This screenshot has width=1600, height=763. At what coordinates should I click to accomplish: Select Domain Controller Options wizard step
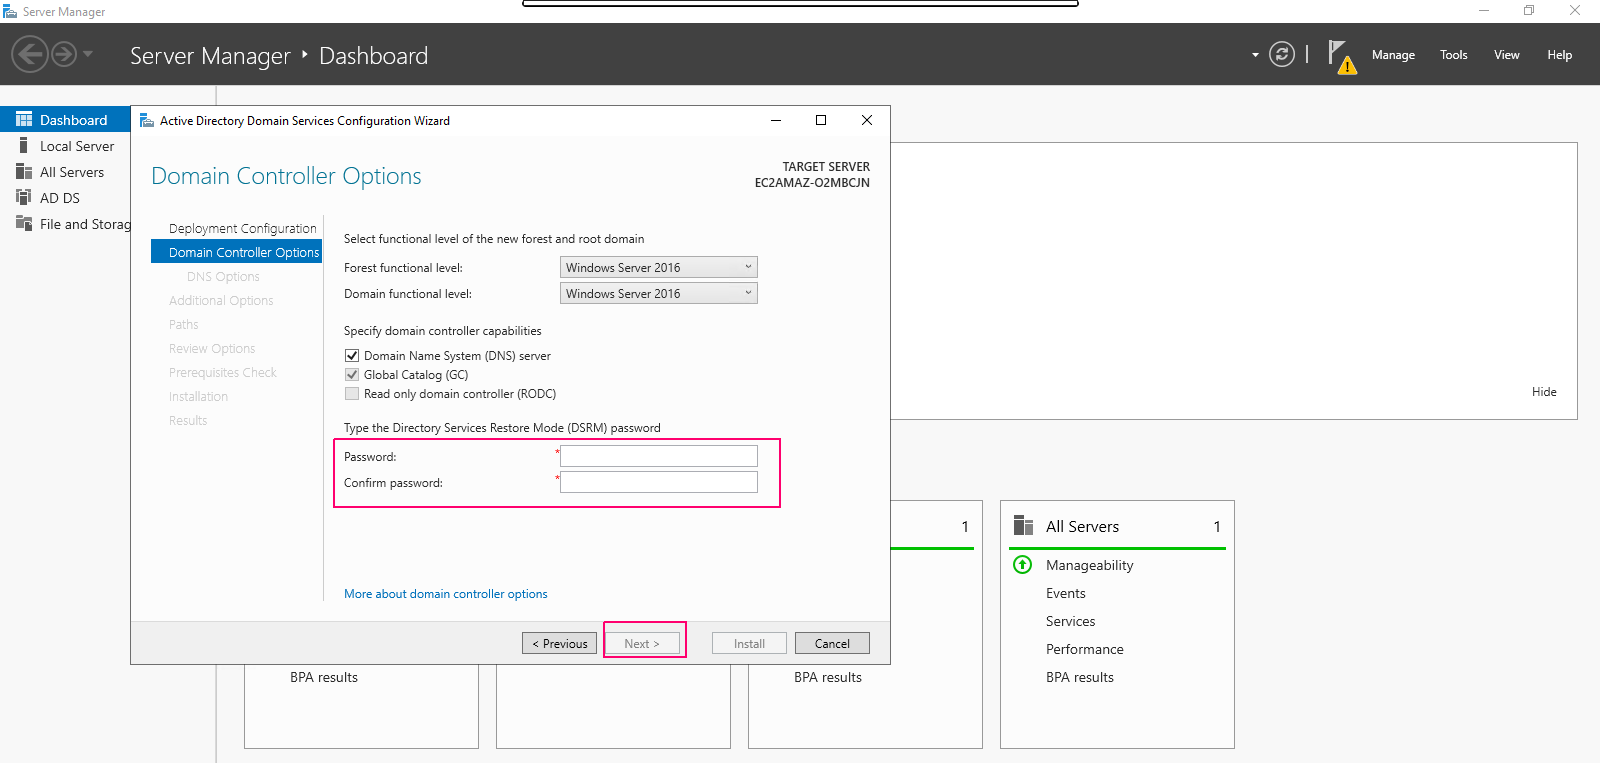237,252
